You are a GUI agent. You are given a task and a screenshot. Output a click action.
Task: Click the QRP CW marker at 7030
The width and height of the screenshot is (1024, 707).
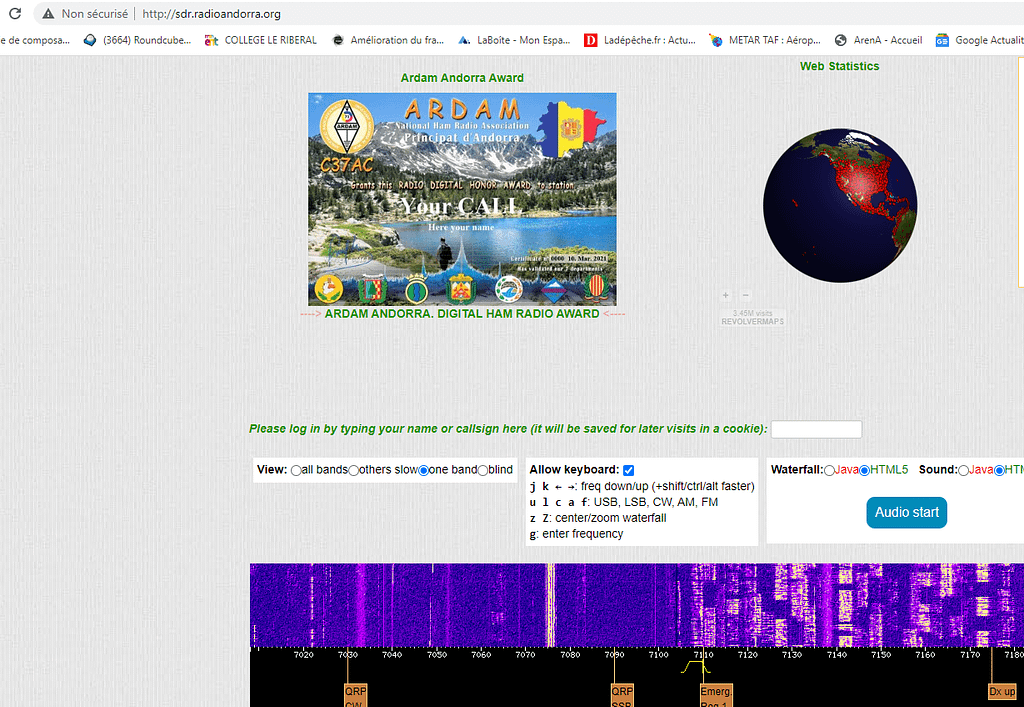356,695
